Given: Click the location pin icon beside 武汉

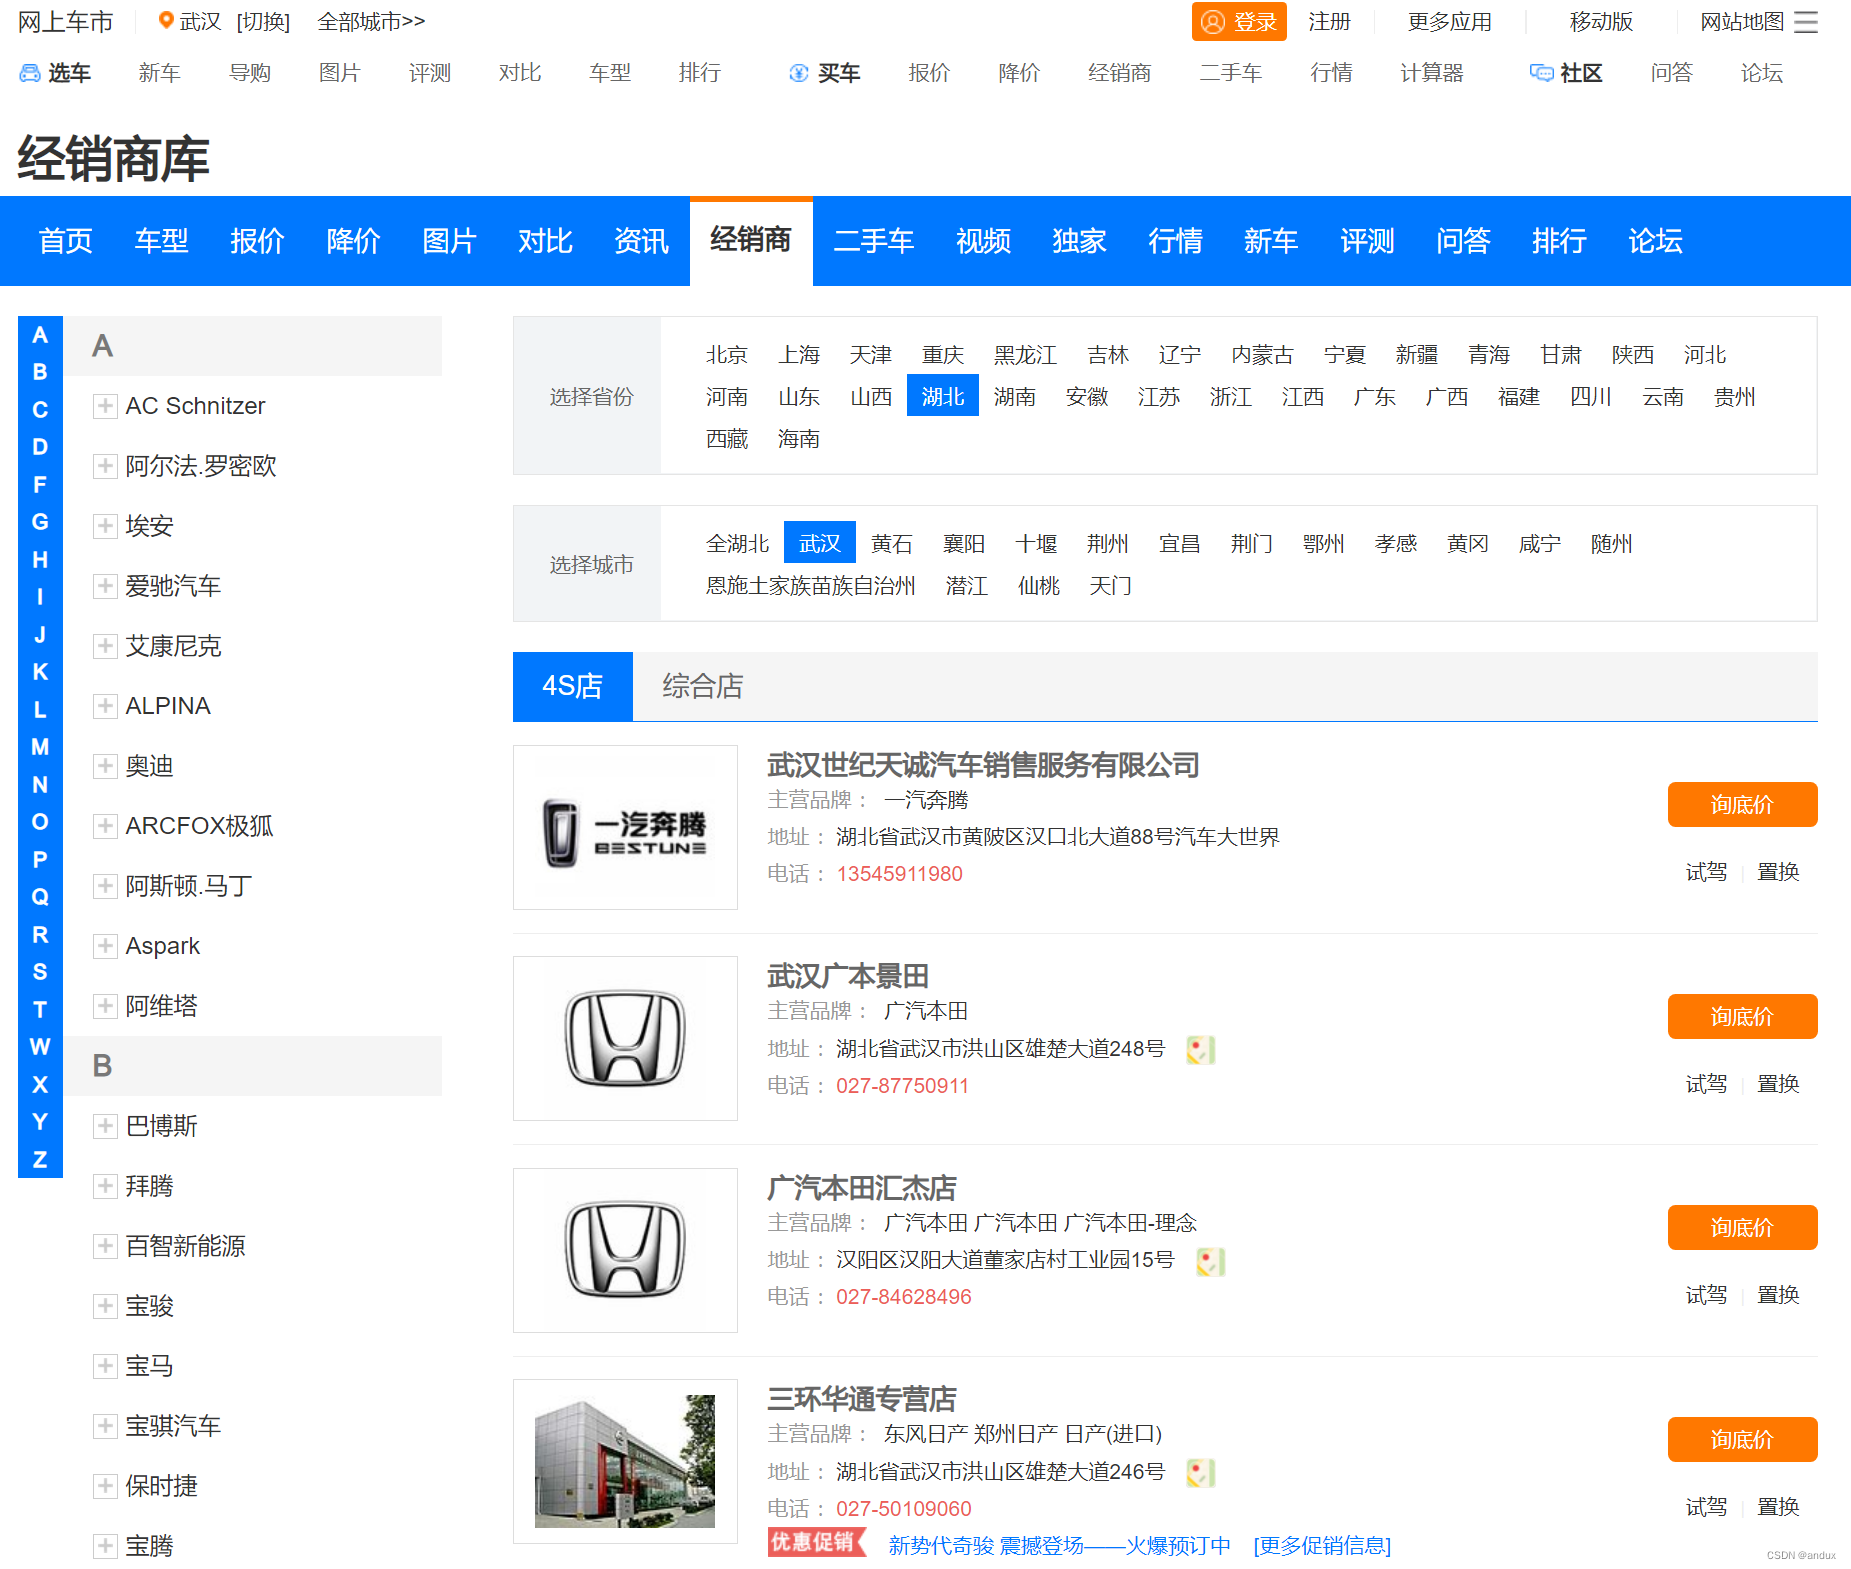Looking at the screenshot, I should click(166, 20).
